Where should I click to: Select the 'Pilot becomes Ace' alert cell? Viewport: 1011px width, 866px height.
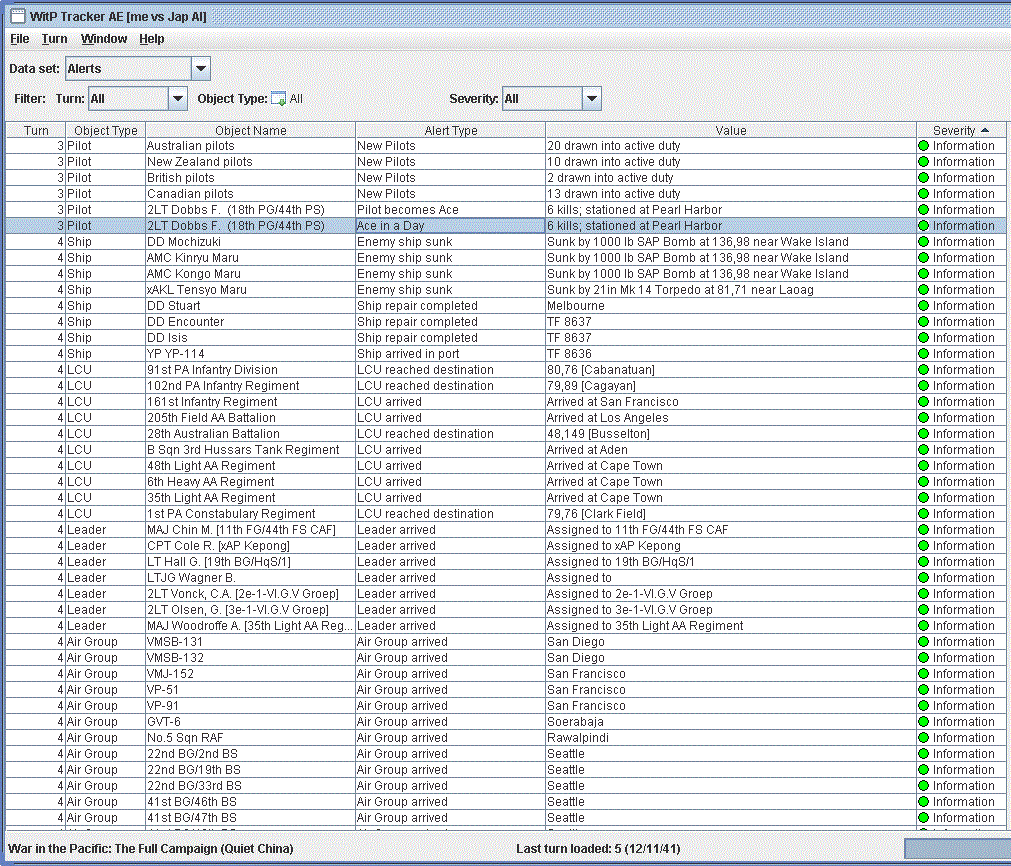(450, 210)
